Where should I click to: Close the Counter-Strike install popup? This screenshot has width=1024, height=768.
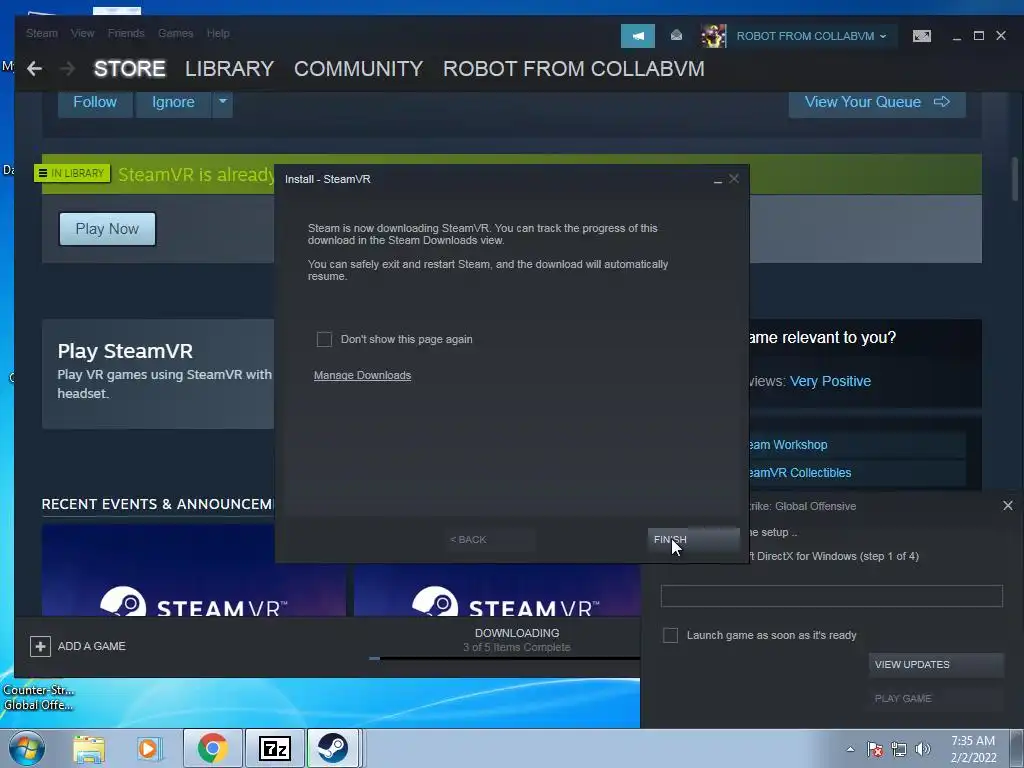(1008, 505)
